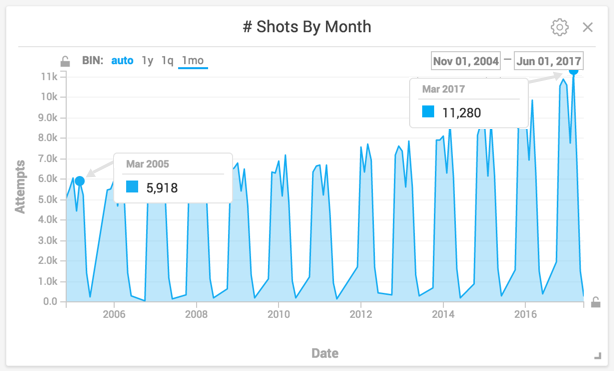The image size is (614, 371).
Task: Click the 0.0 y-axis tick label
Action: coord(51,302)
